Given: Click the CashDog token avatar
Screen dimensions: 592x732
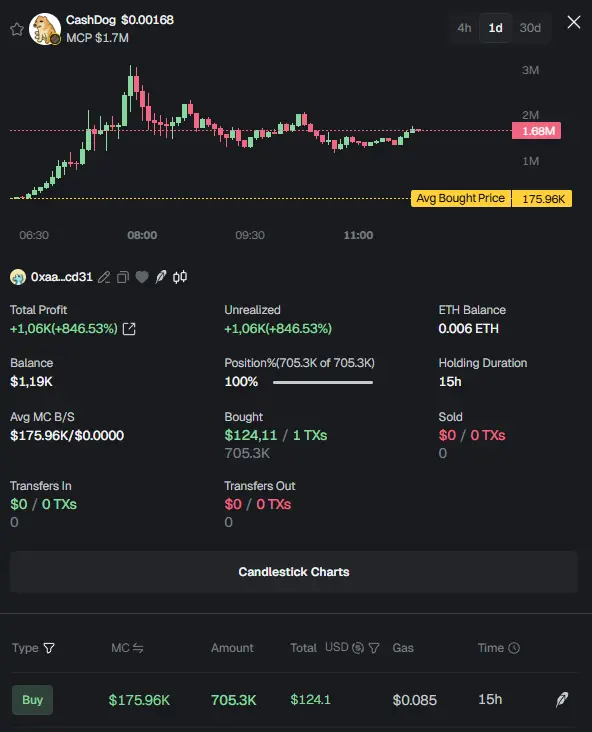Looking at the screenshot, I should pyautogui.click(x=45, y=29).
